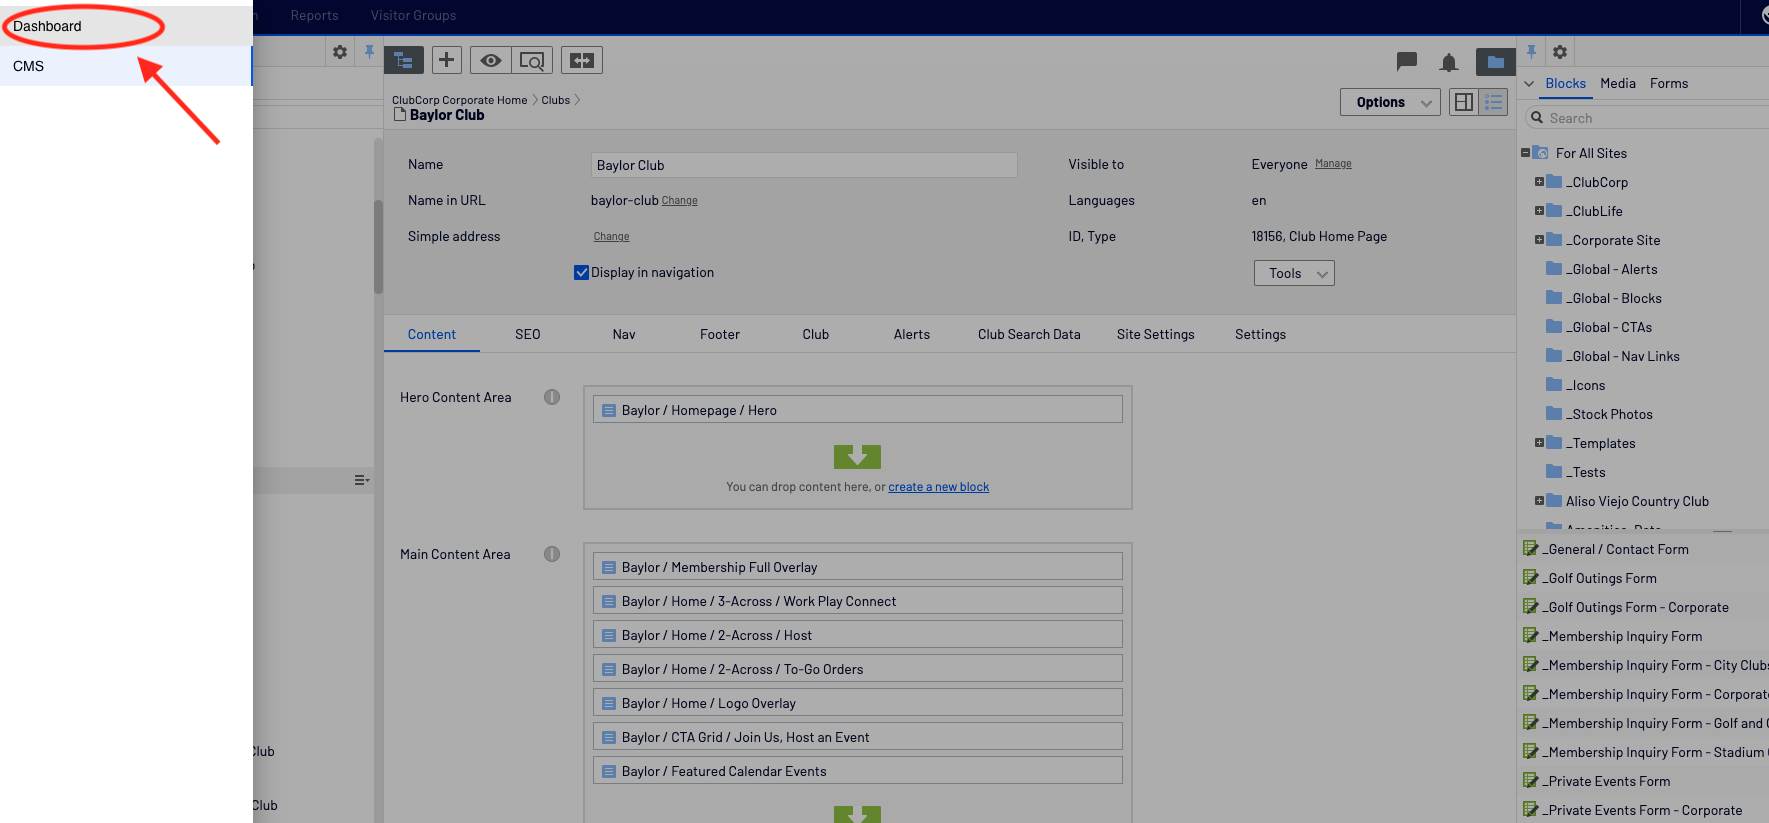The image size is (1769, 823).
Task: Select the _Global - CTAs folder
Action: pos(1608,327)
